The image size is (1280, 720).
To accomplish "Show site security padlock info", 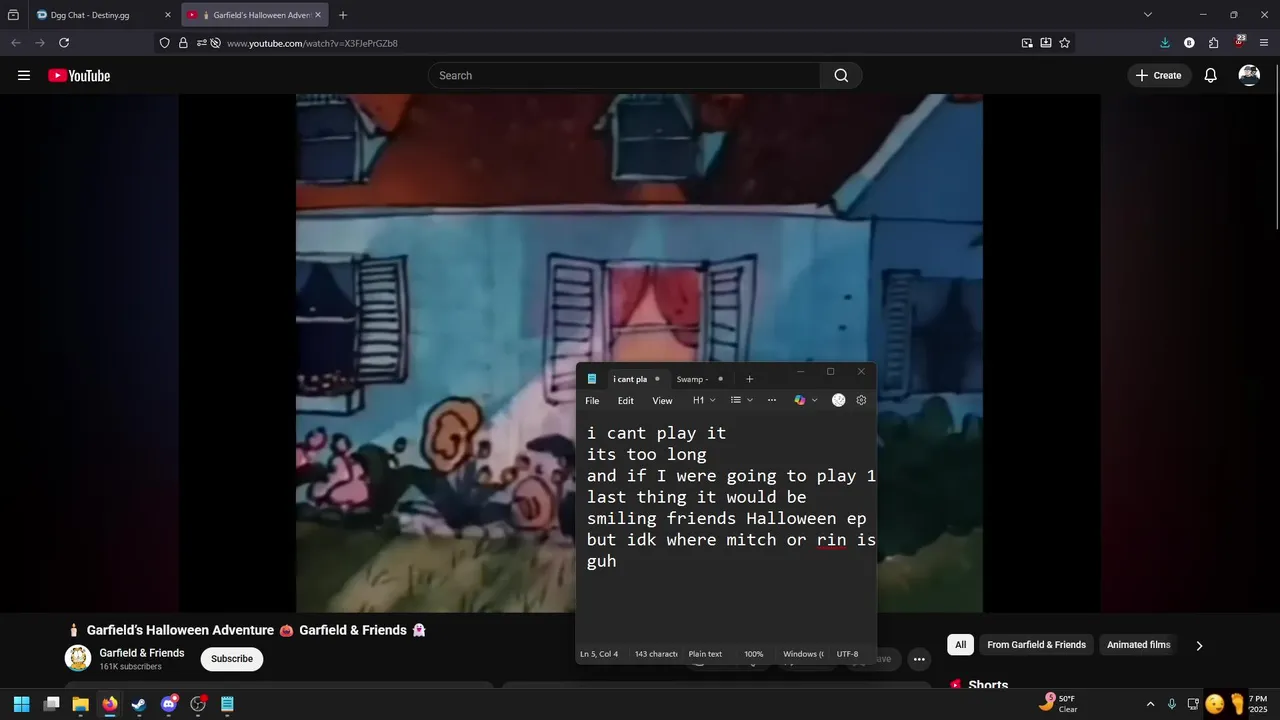I will click(183, 43).
